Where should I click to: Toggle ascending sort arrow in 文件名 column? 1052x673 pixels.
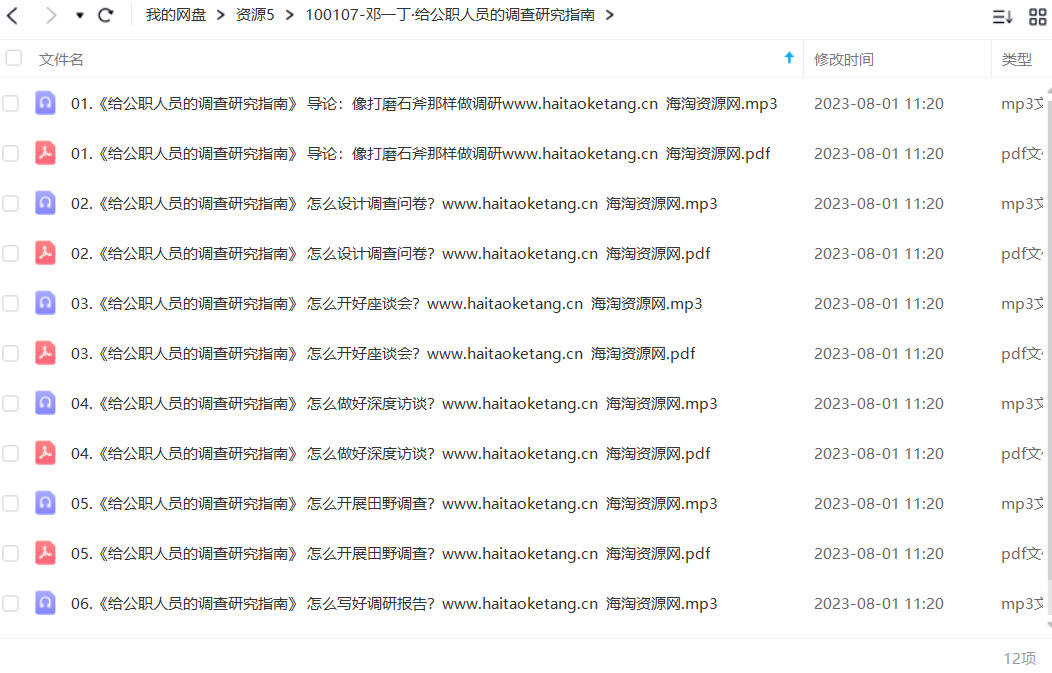pos(789,58)
